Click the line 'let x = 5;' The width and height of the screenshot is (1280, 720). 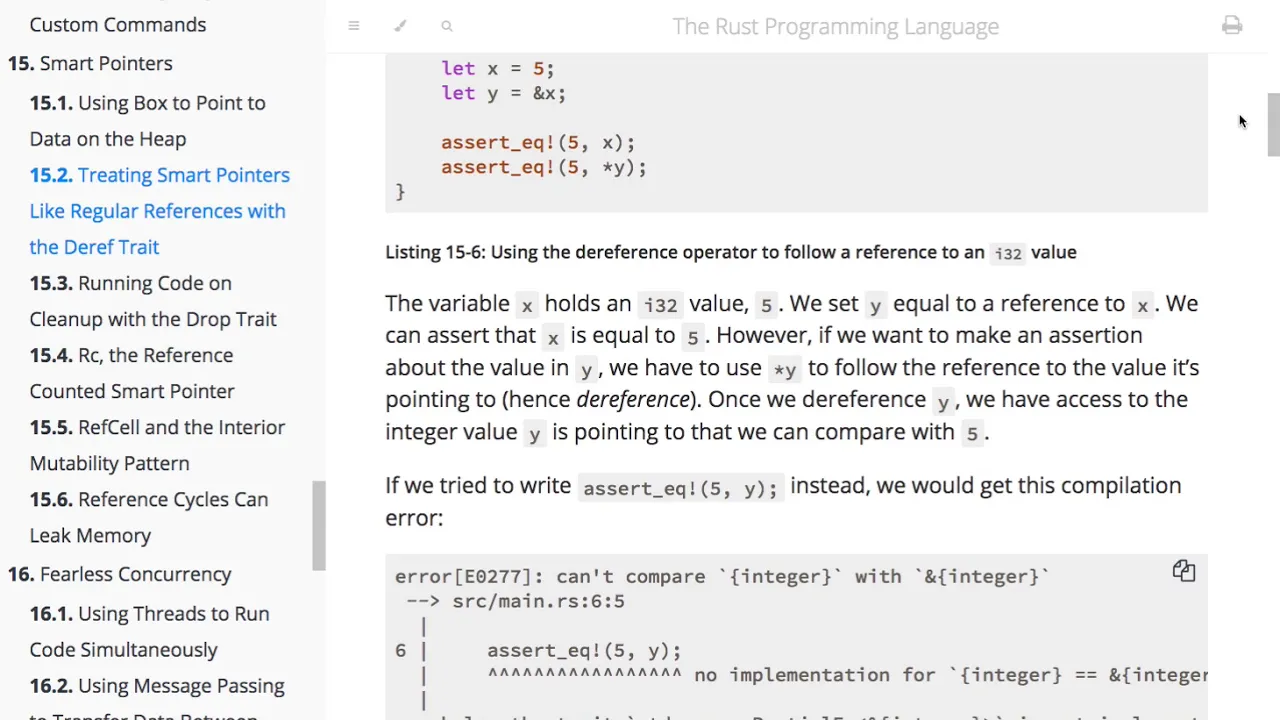tap(497, 68)
